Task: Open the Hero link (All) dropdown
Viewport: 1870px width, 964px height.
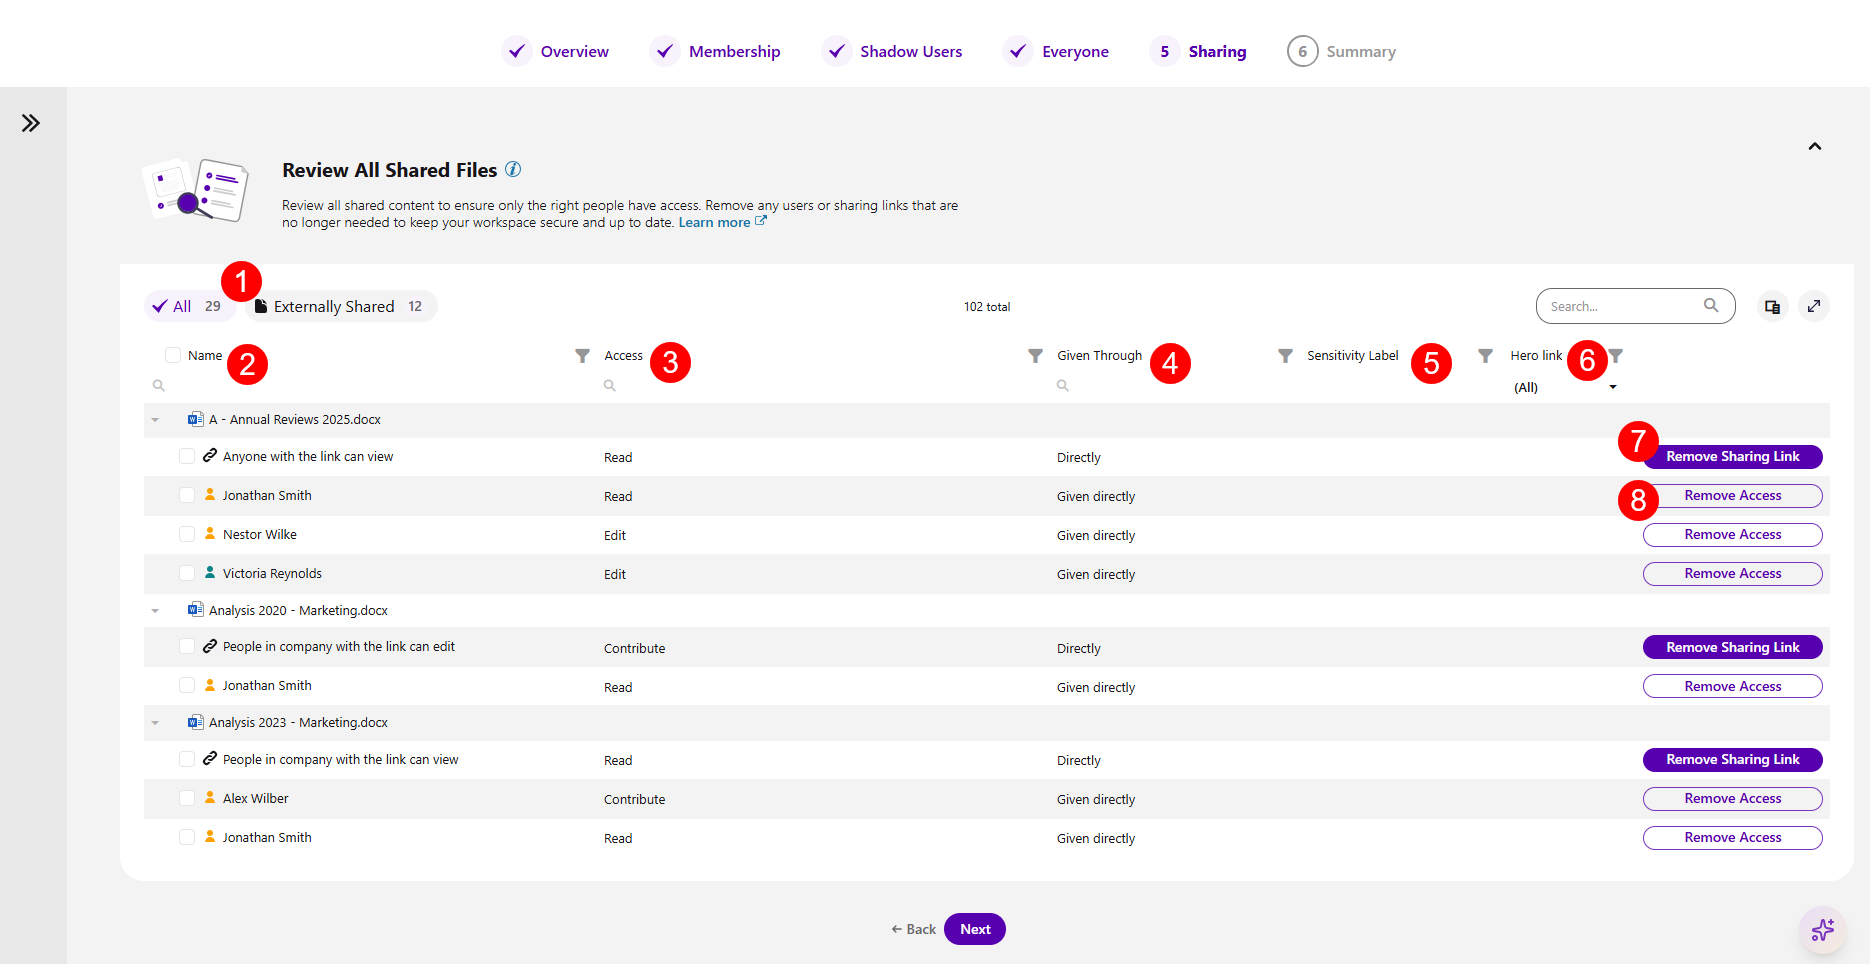Action: click(1565, 387)
